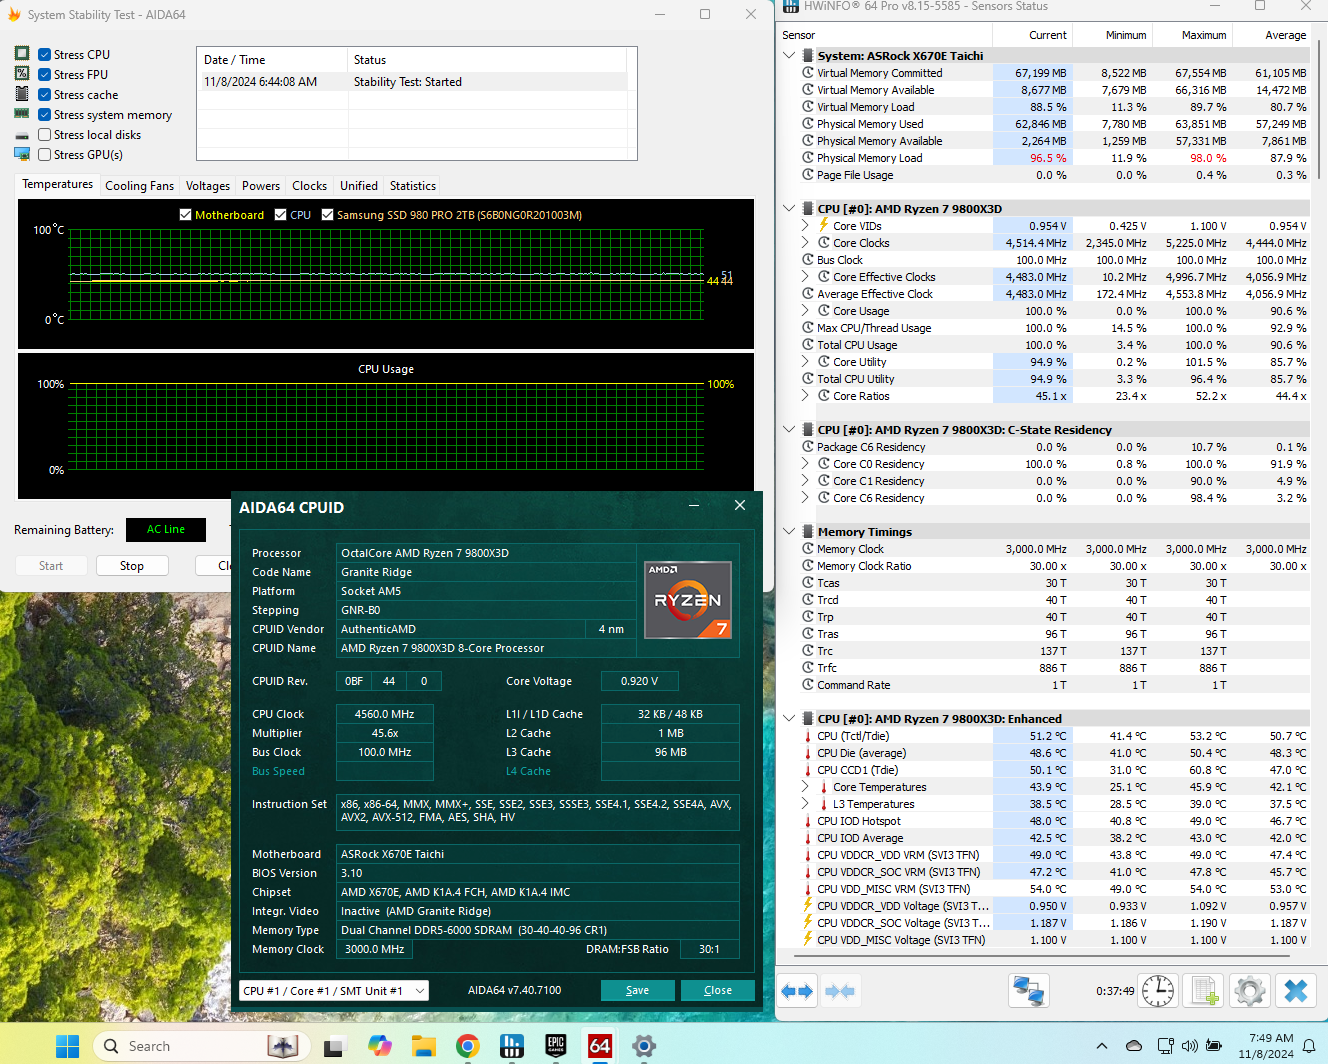Show hidden icons via the tray chevron
This screenshot has height=1064, width=1328.
coord(1102,1046)
